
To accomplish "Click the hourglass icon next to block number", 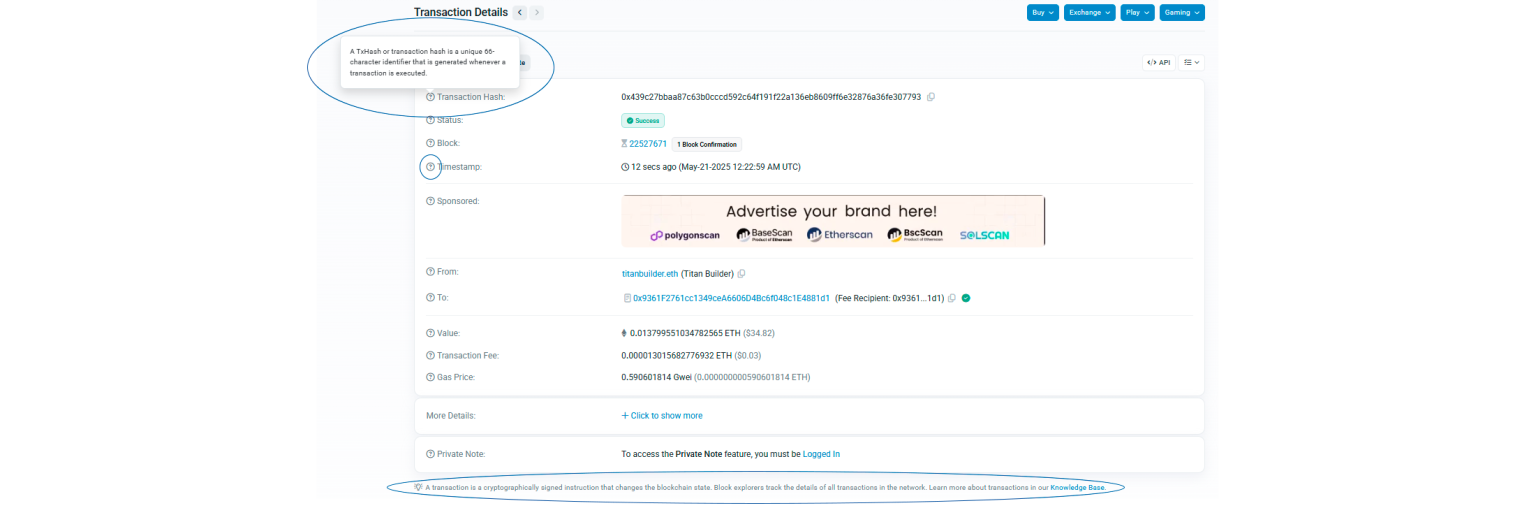I will pos(624,144).
